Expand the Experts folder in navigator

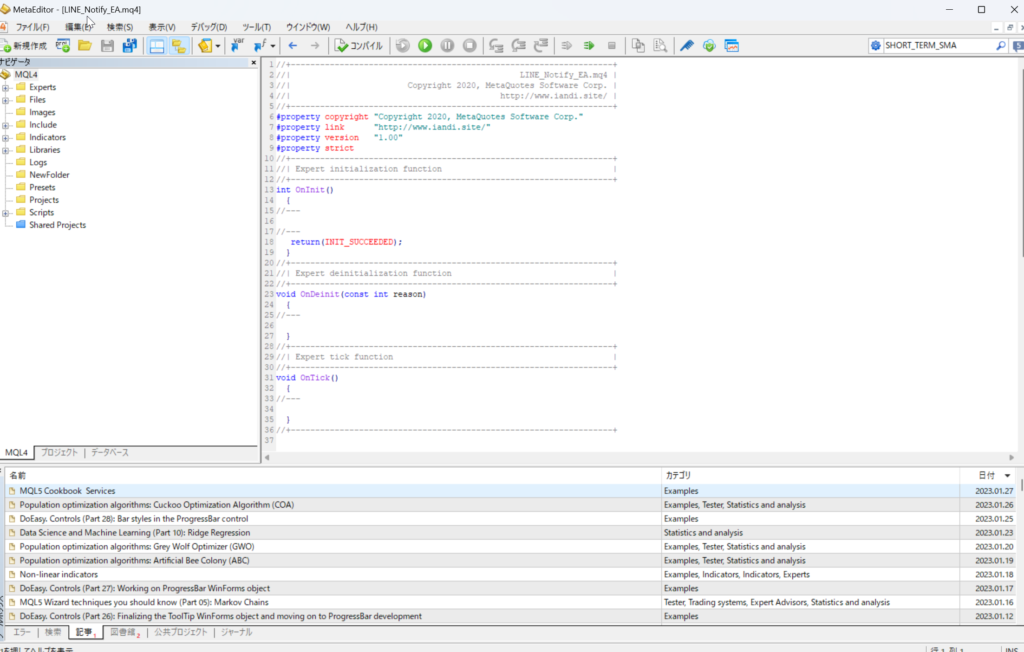pos(6,88)
